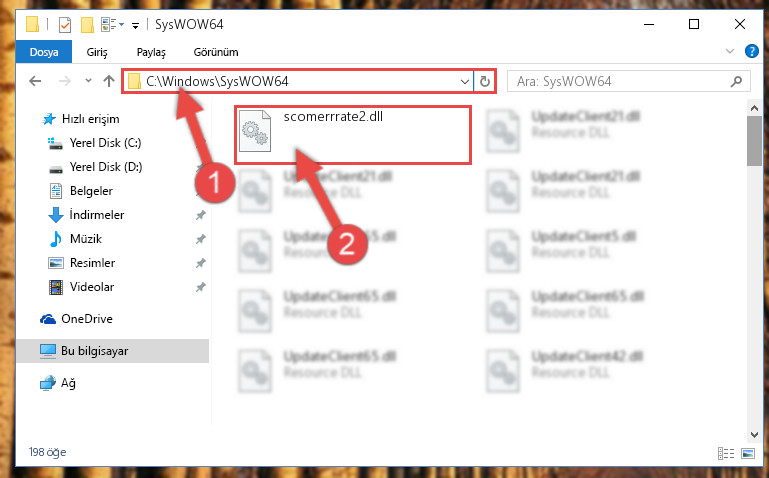Viewport: 769px width, 478px height.
Task: Open the Dosya menu tab
Action: click(44, 51)
